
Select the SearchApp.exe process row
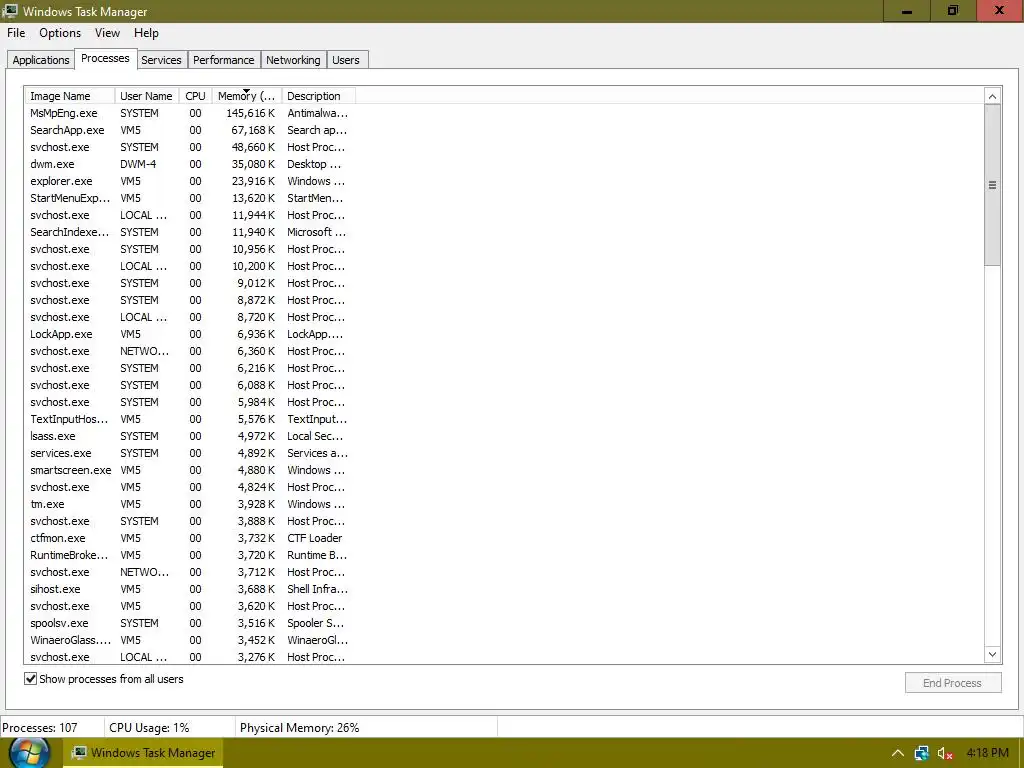pyautogui.click(x=189, y=130)
